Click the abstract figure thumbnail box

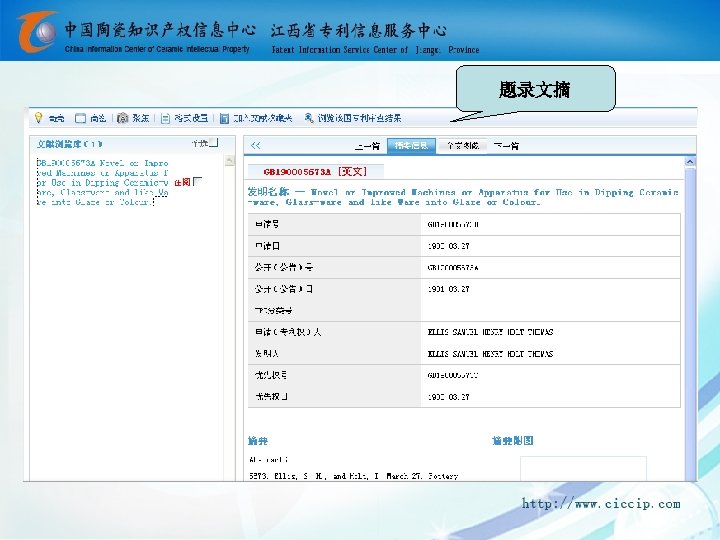pos(583,468)
